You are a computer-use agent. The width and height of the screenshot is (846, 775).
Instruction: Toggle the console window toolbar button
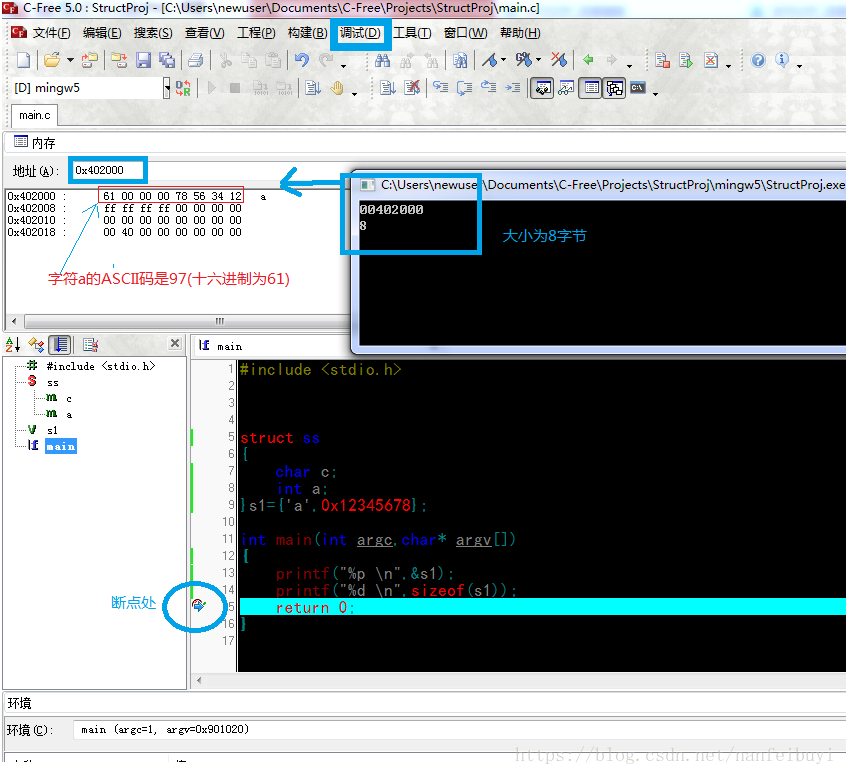tap(638, 88)
